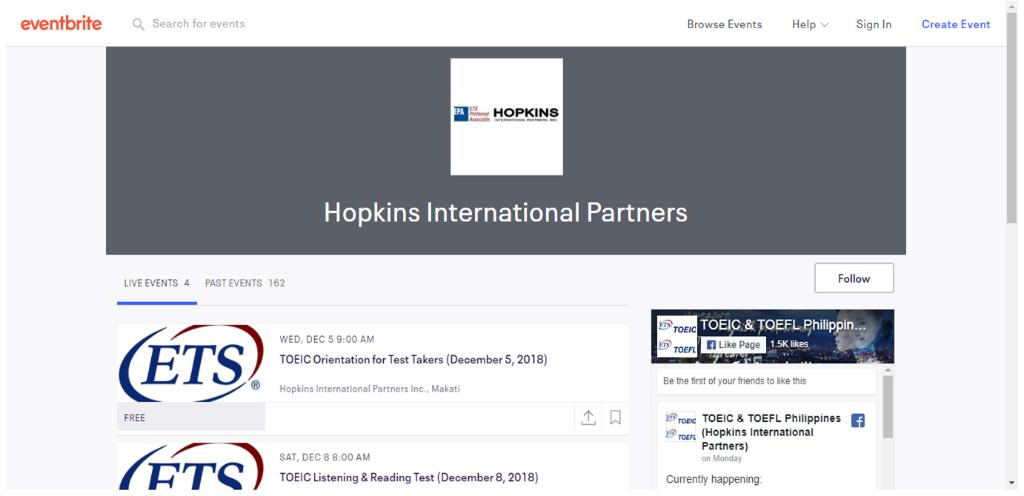Switch to the Live Events tab
Screen dimensions: 1024x496
click(x=157, y=283)
